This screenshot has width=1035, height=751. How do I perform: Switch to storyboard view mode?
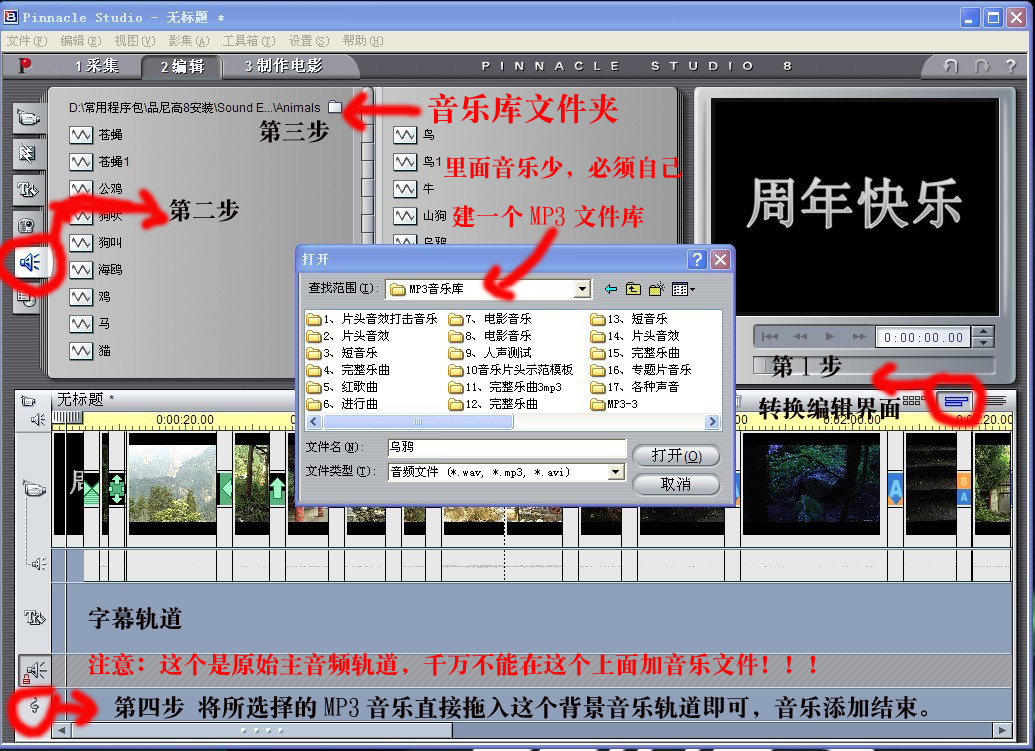pyautogui.click(x=912, y=400)
